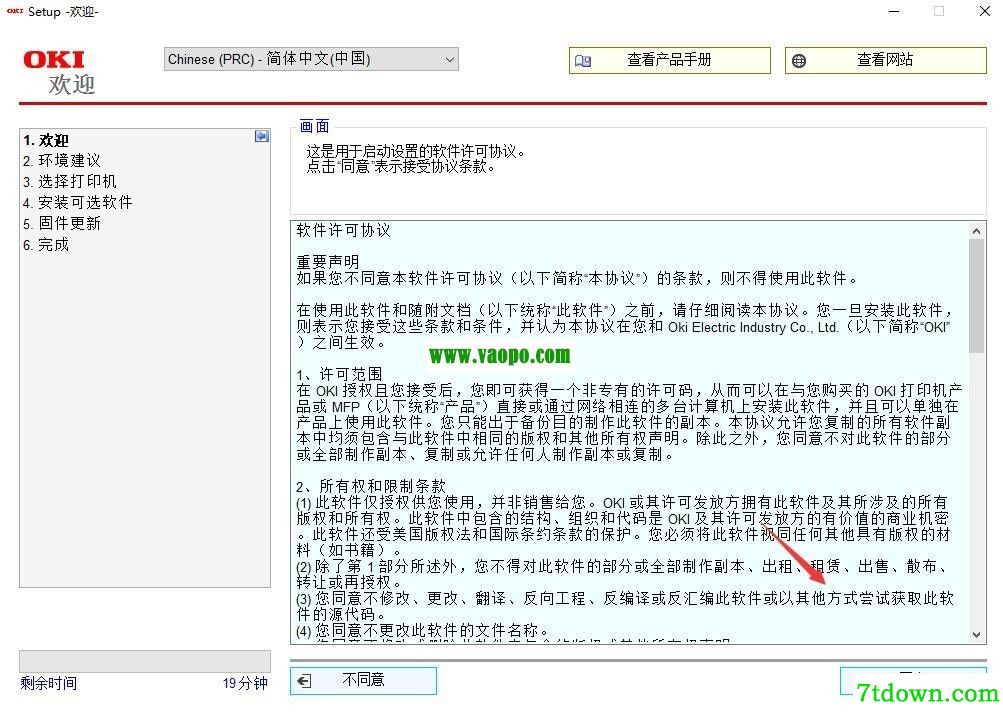Click the 剩余时间 label
This screenshot has width=1003, height=712.
49,683
